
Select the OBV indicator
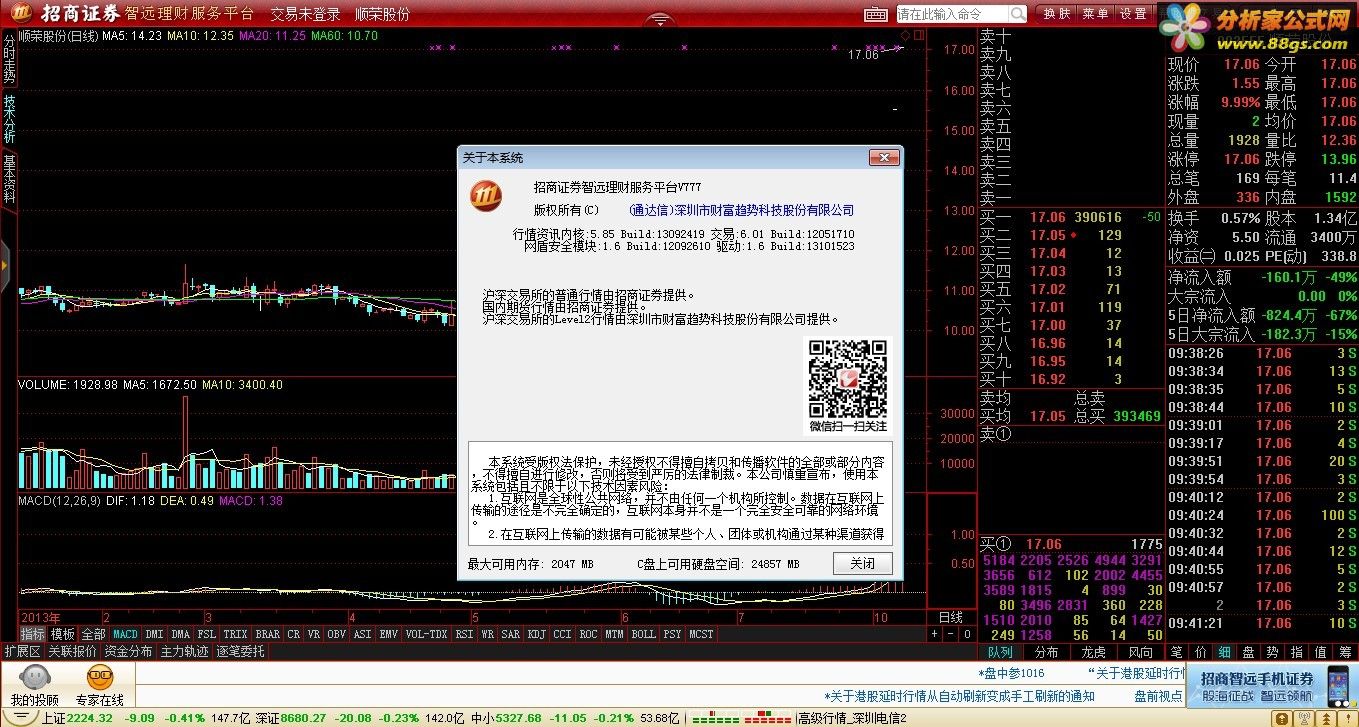point(336,634)
